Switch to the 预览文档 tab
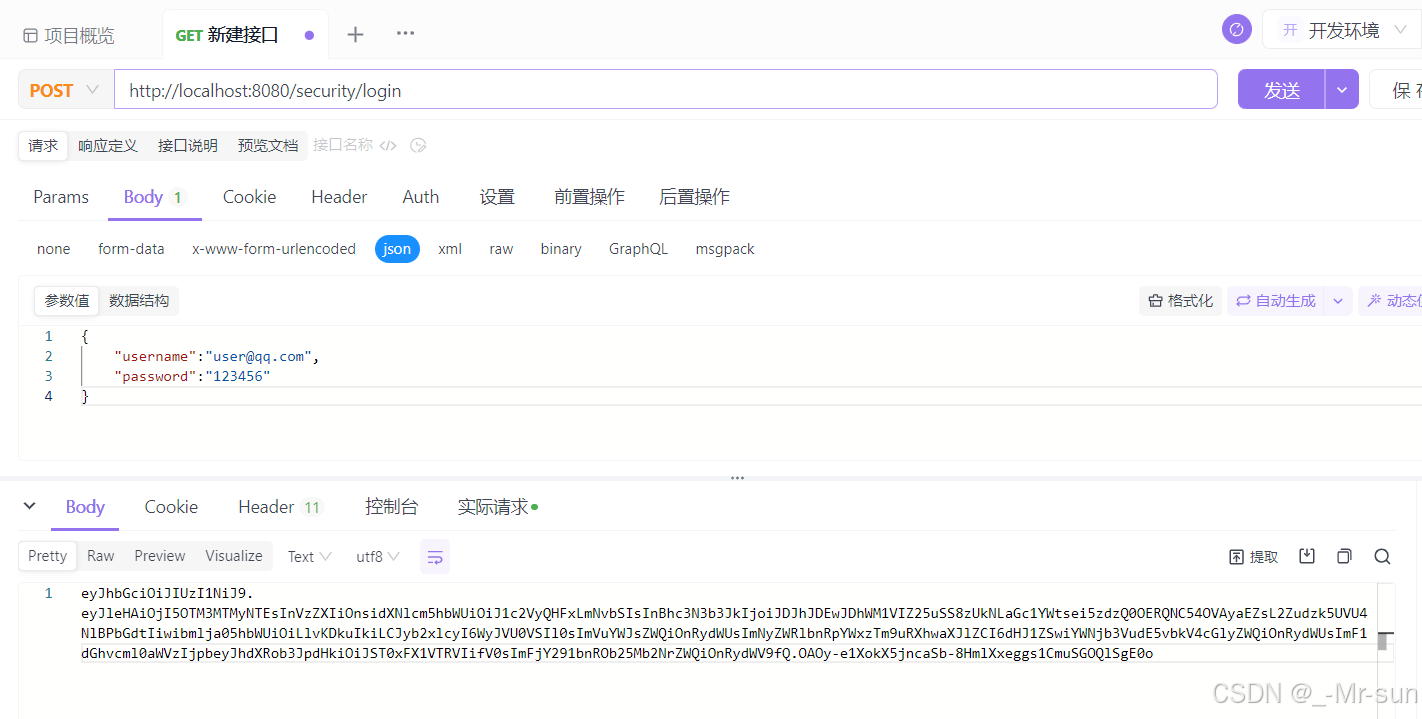The width and height of the screenshot is (1422, 719). [x=268, y=145]
